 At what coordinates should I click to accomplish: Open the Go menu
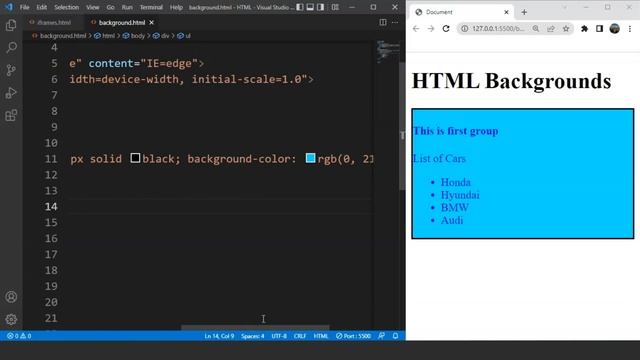110,7
